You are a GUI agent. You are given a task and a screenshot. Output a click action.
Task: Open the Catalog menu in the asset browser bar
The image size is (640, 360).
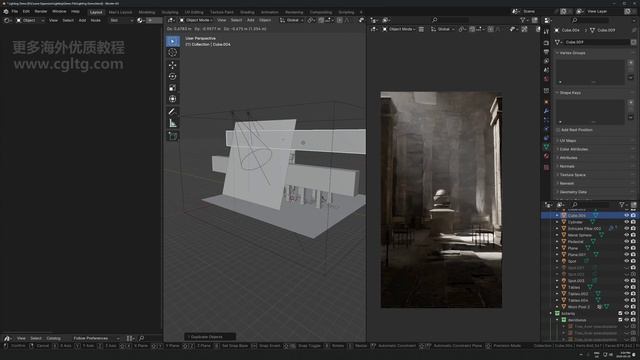[53, 338]
